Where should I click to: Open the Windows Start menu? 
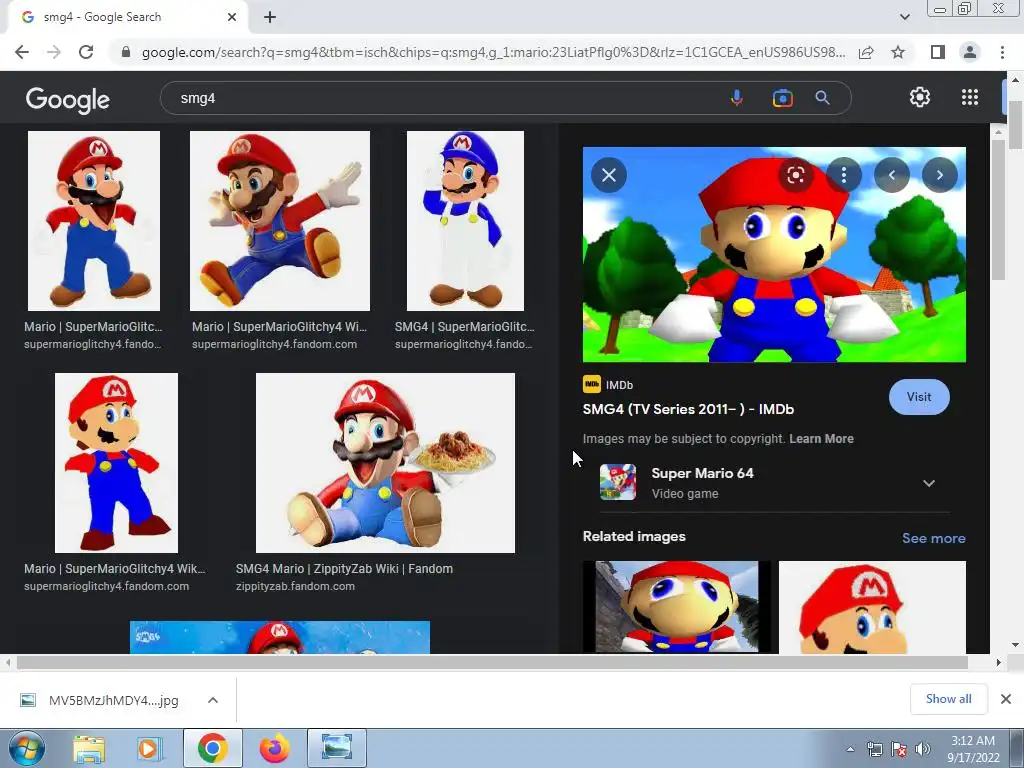tap(26, 748)
